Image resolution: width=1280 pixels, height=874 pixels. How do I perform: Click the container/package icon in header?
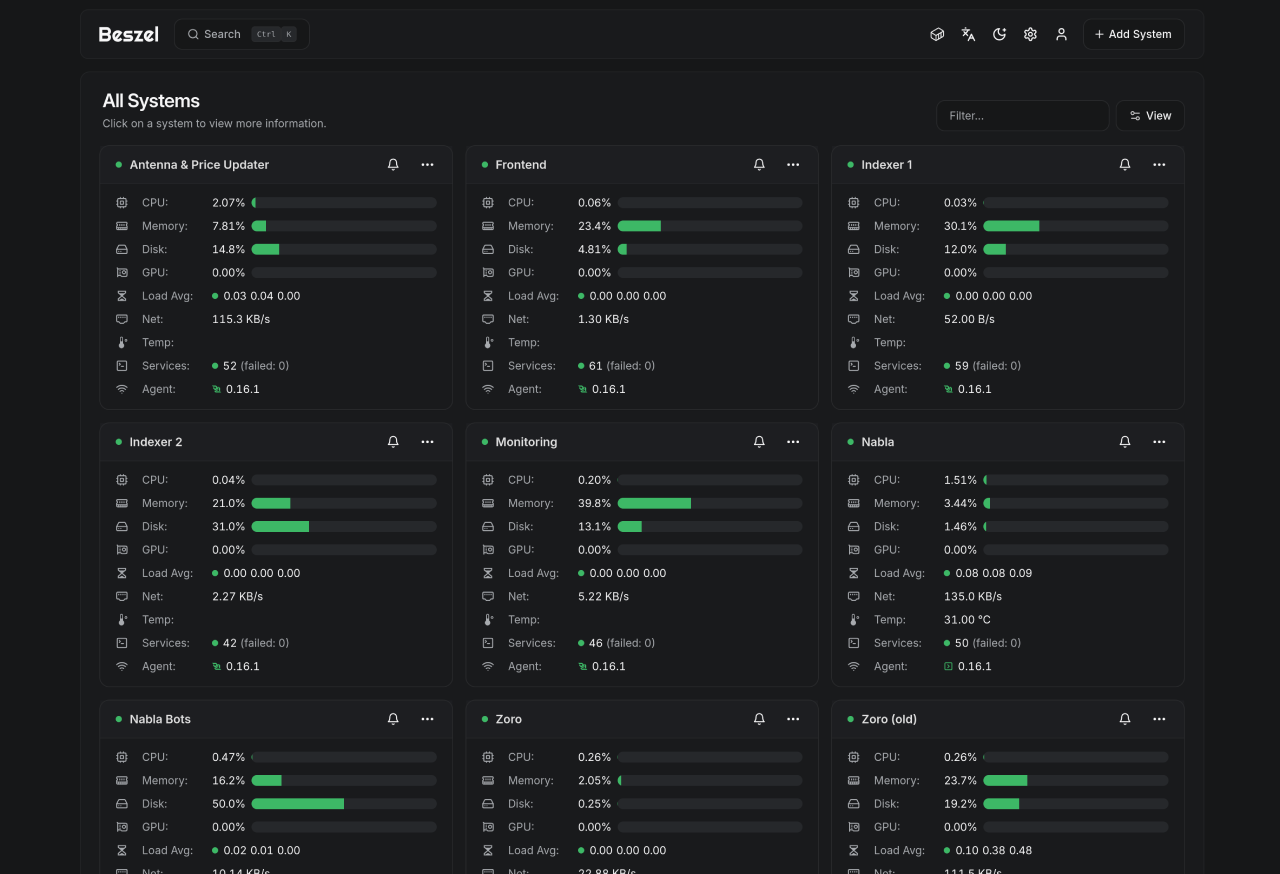point(937,34)
